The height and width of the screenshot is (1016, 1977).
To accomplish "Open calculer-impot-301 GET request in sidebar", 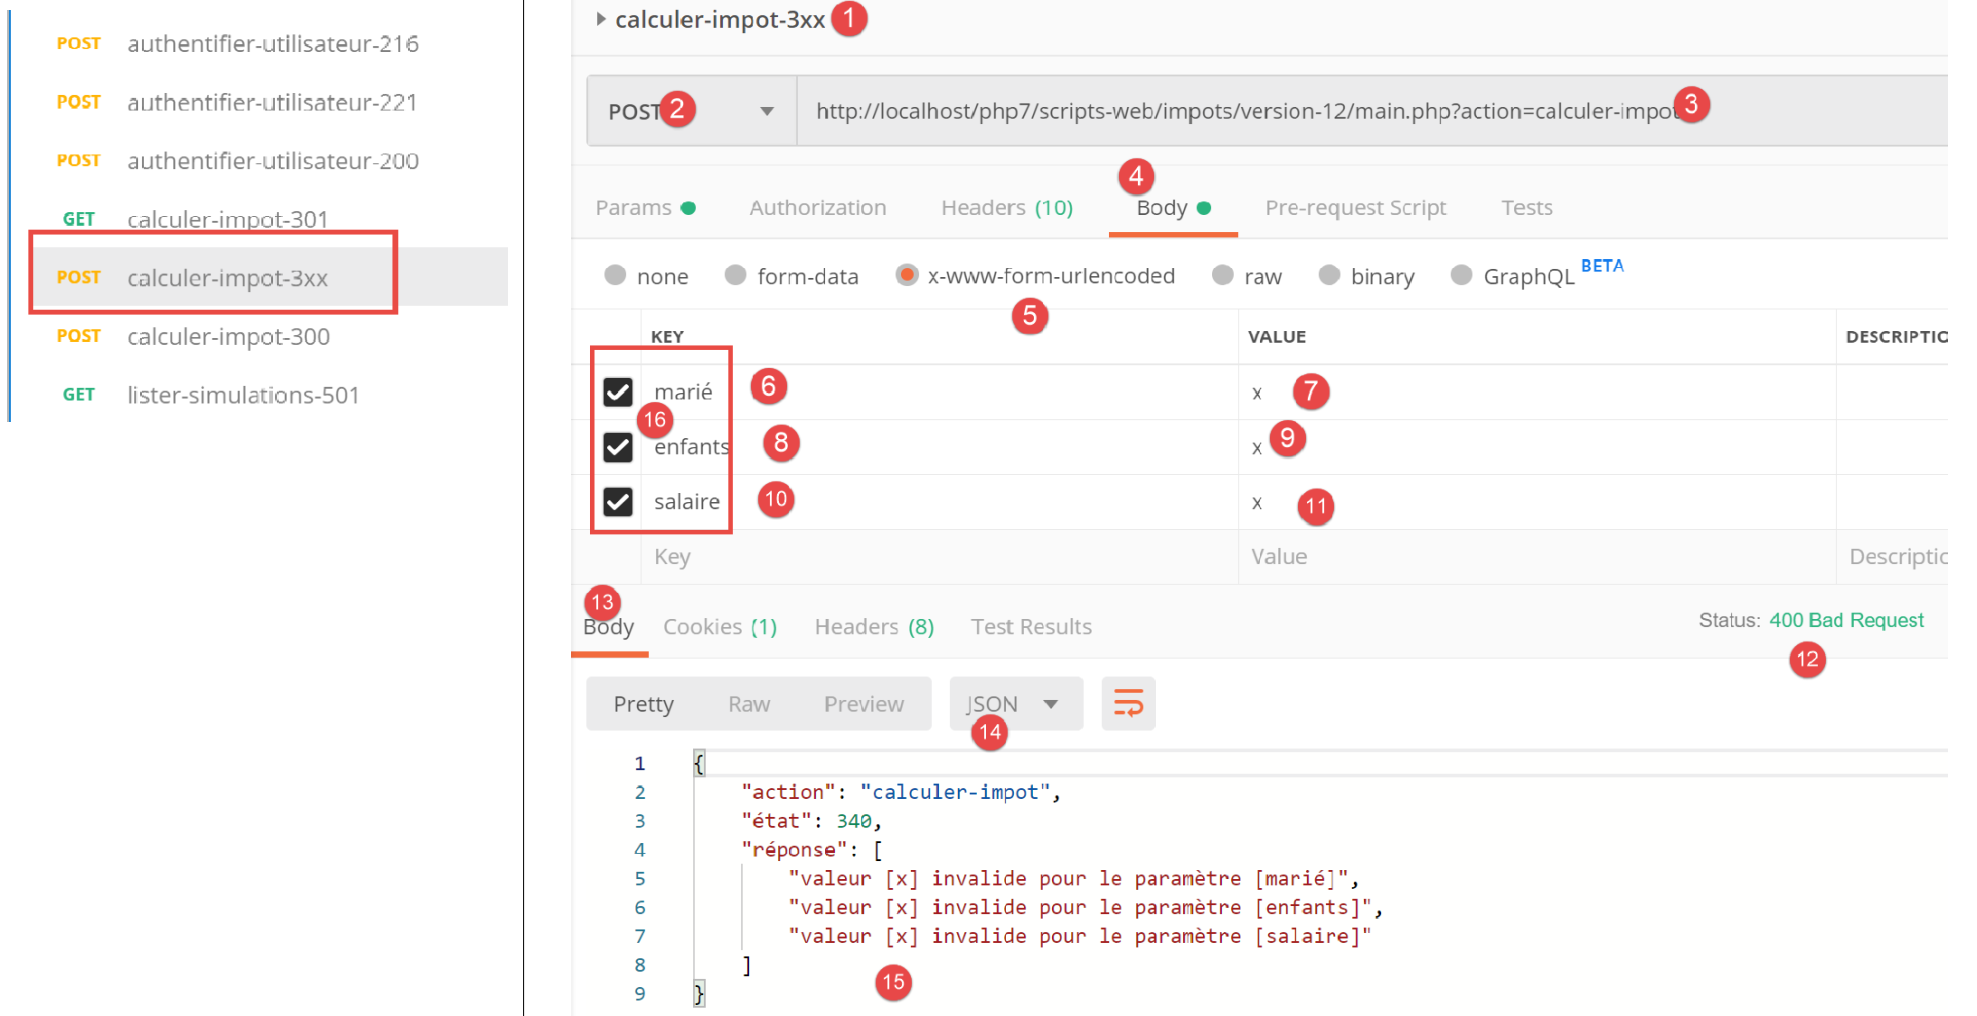I will click(x=227, y=219).
